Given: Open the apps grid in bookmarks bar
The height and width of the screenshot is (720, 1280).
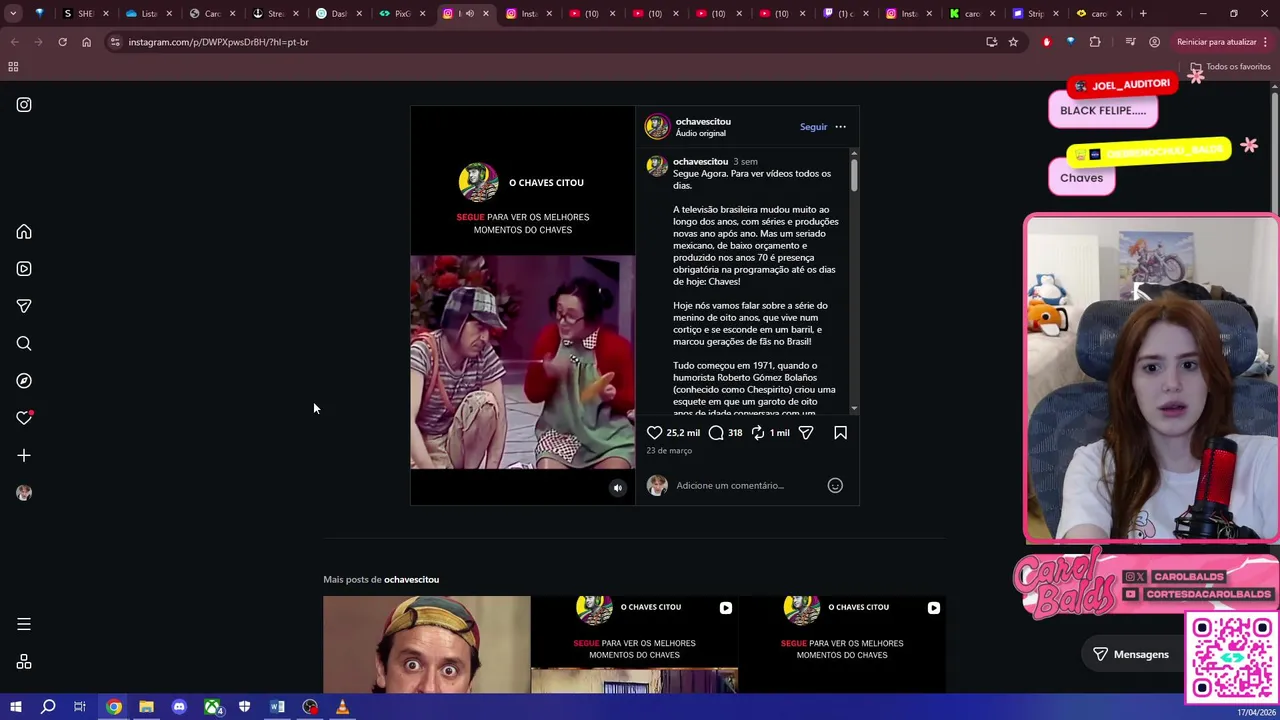Looking at the screenshot, I should click(13, 66).
